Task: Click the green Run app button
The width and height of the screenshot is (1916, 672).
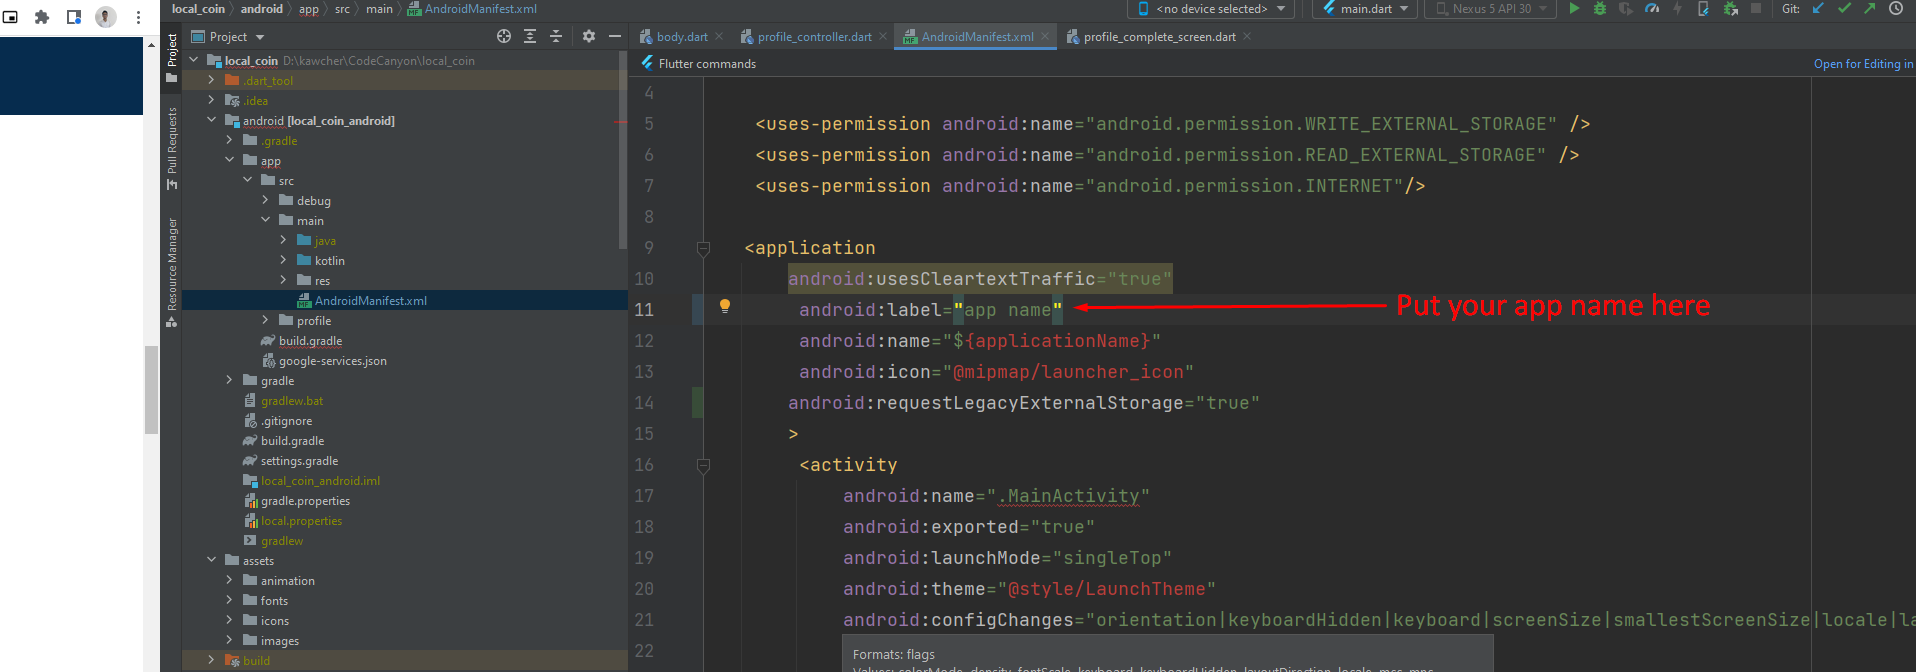Action: (1574, 9)
